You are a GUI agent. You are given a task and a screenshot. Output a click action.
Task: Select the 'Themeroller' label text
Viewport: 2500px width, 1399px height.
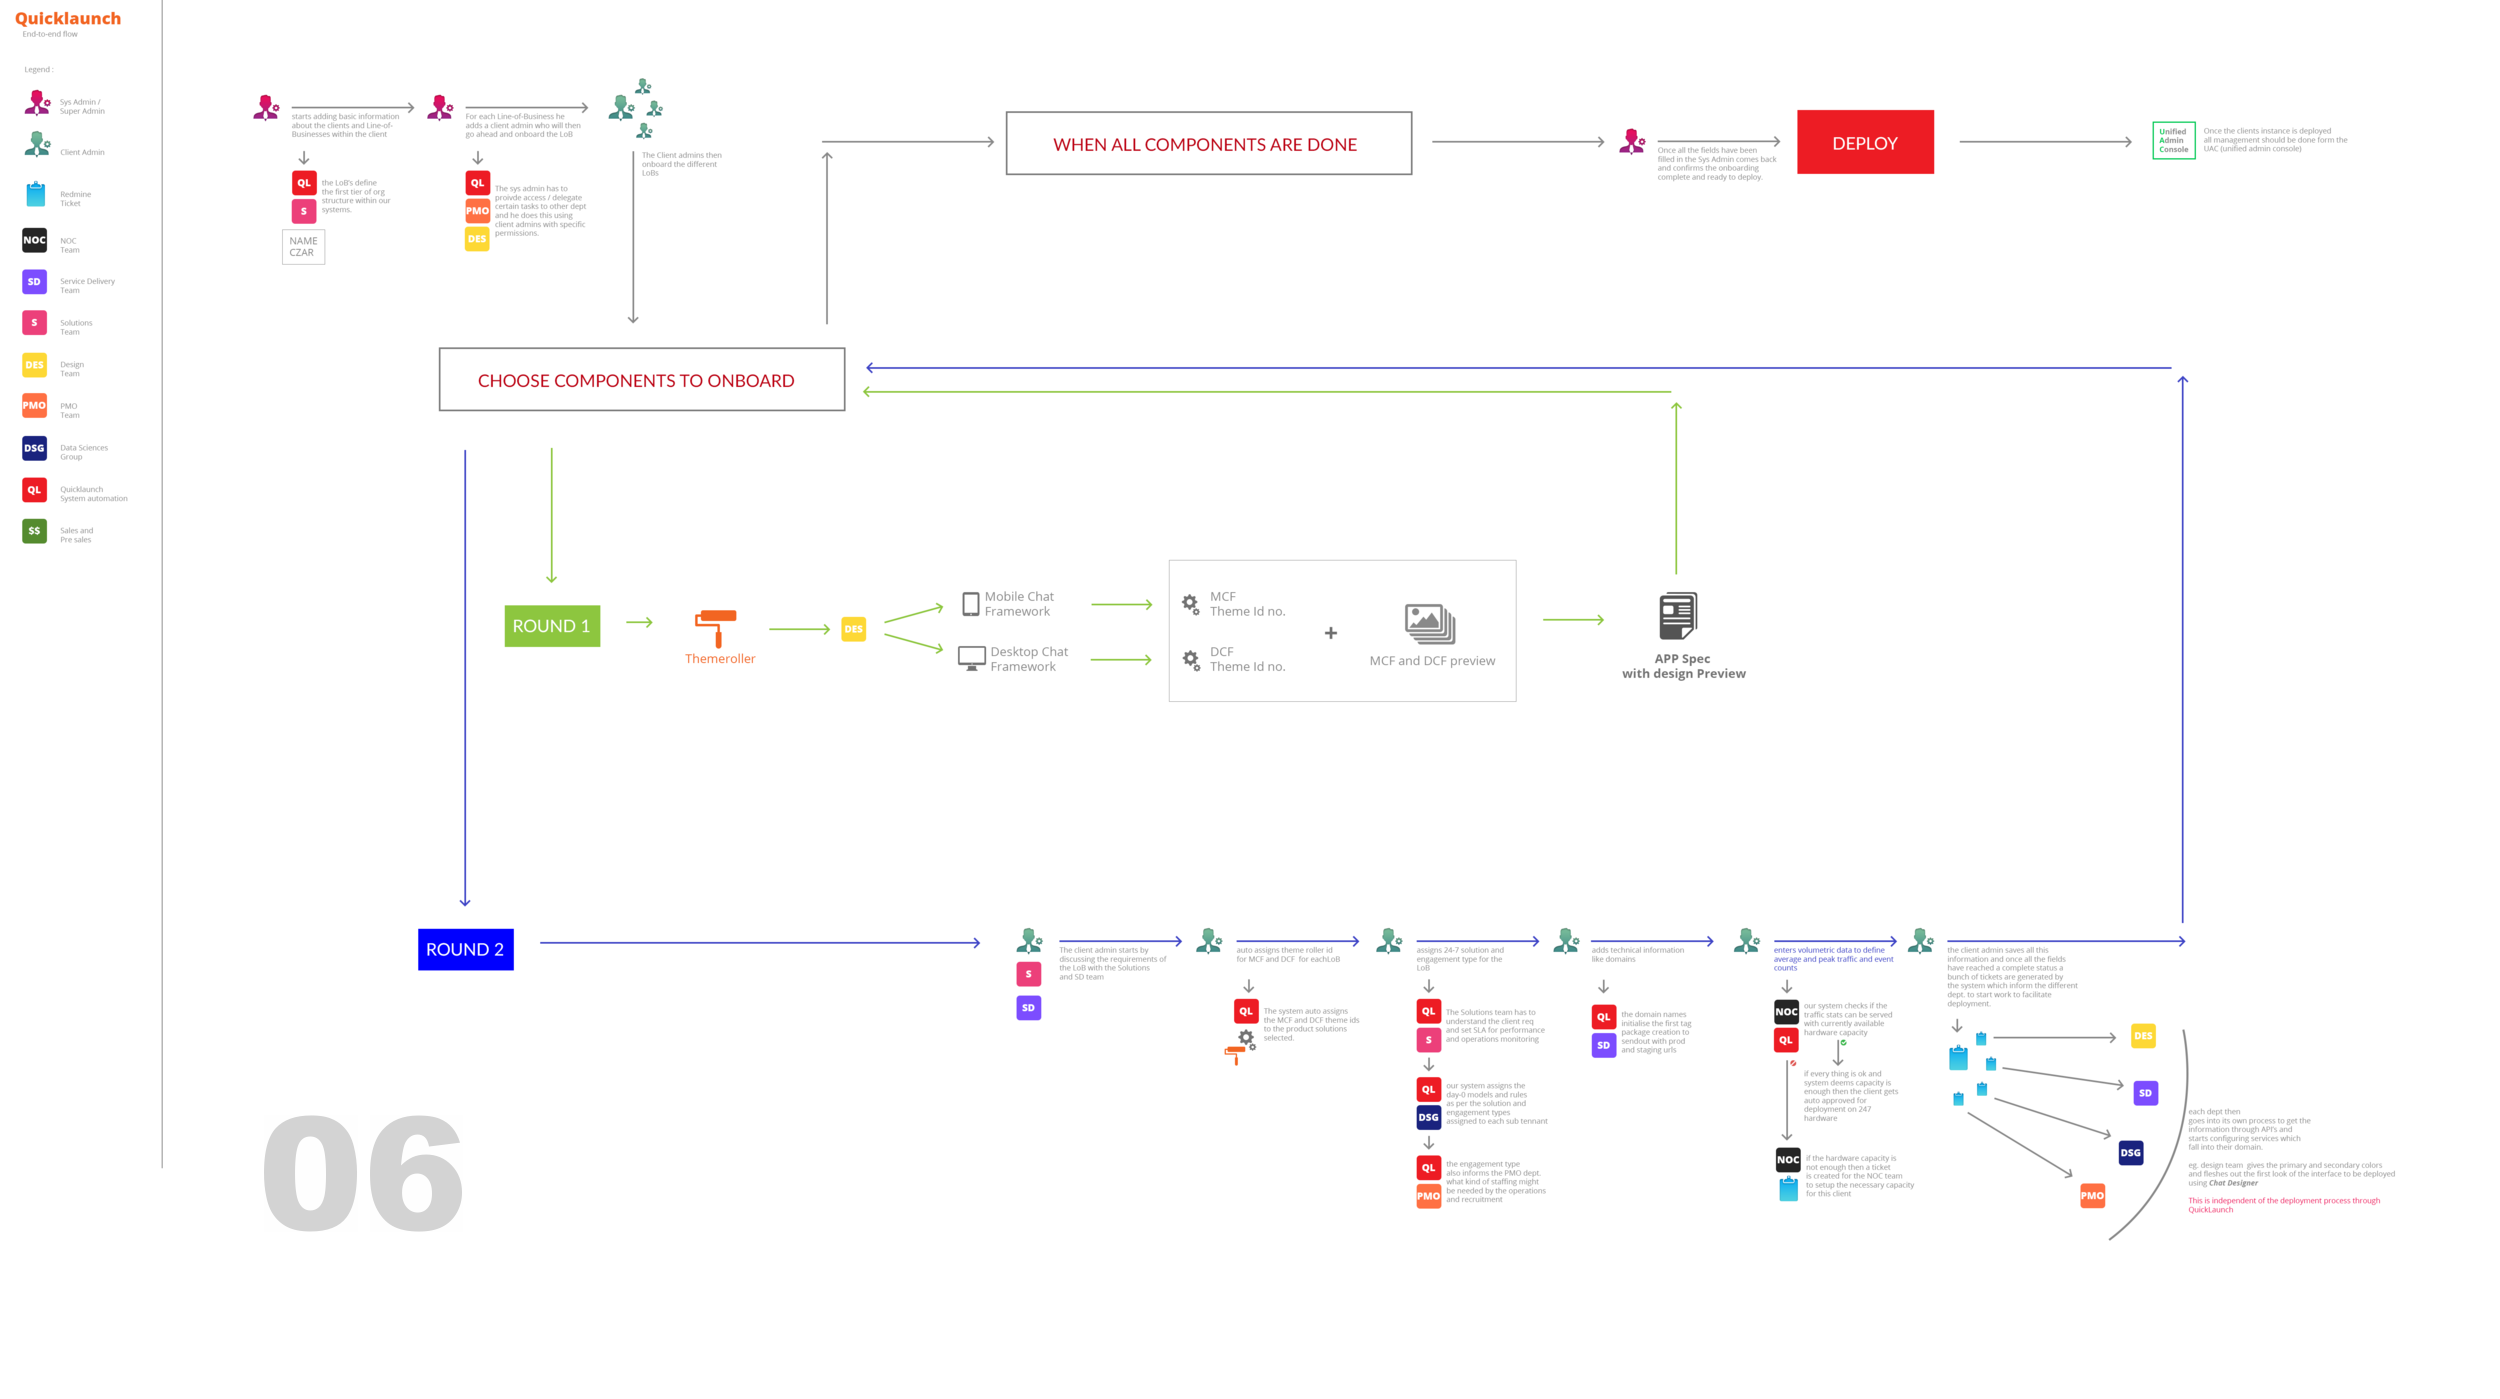click(720, 659)
